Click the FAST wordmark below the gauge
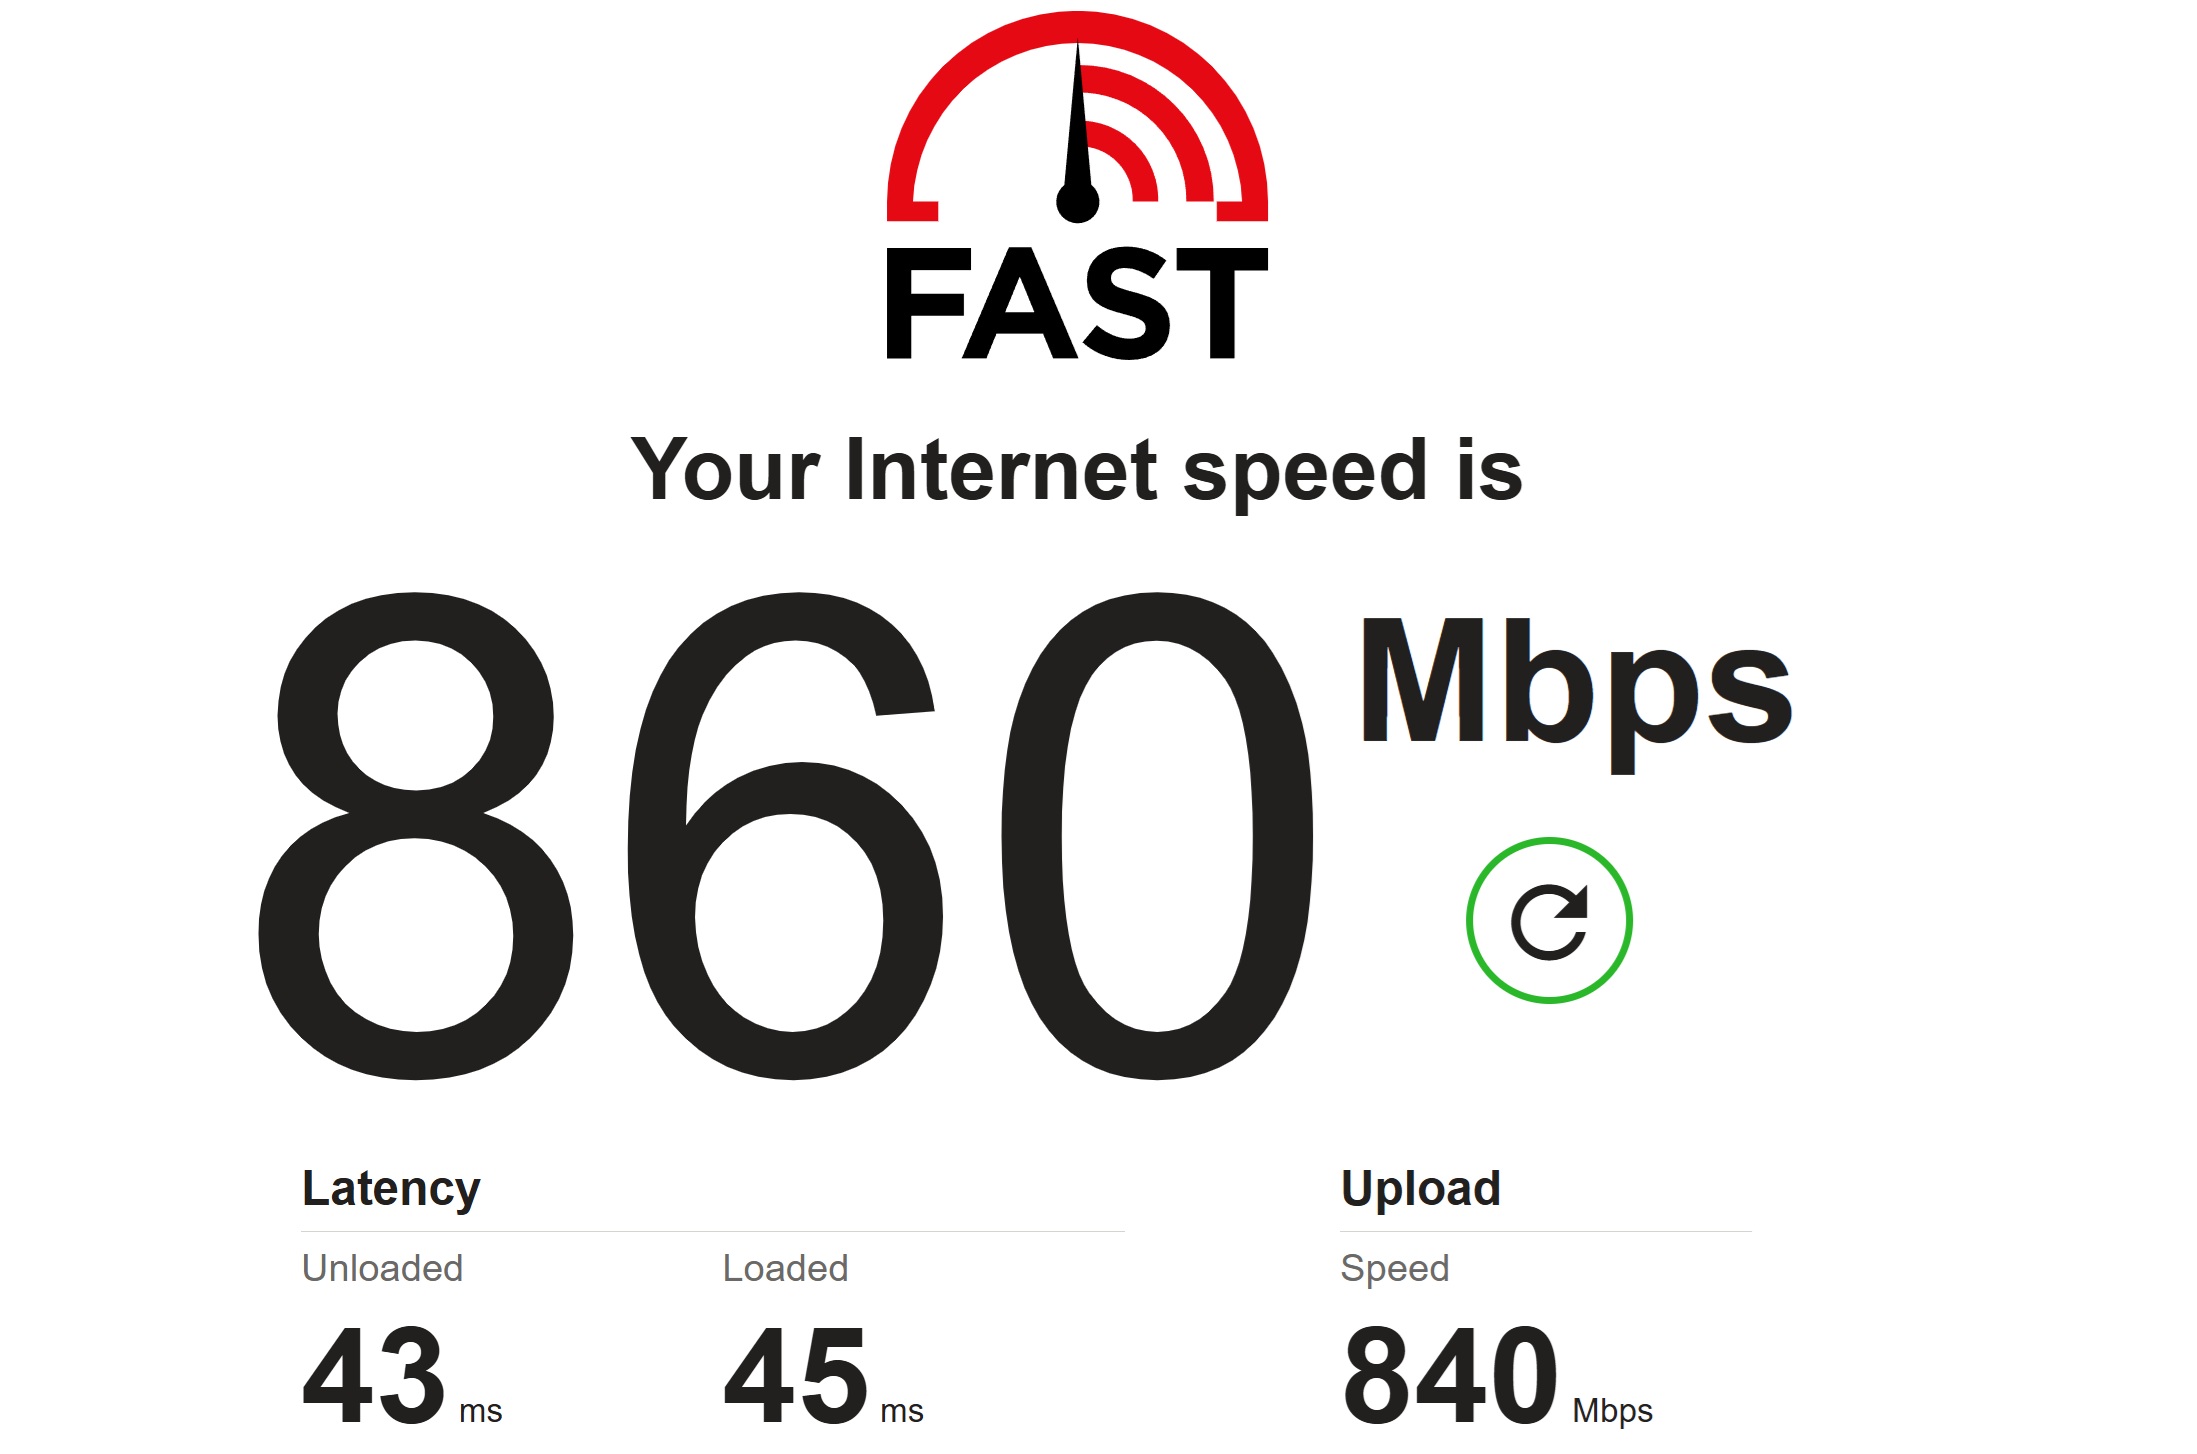Image resolution: width=2197 pixels, height=1454 pixels. pos(1077,303)
